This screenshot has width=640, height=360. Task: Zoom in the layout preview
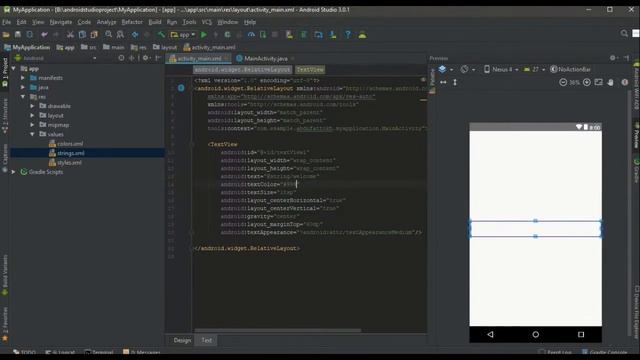click(587, 82)
